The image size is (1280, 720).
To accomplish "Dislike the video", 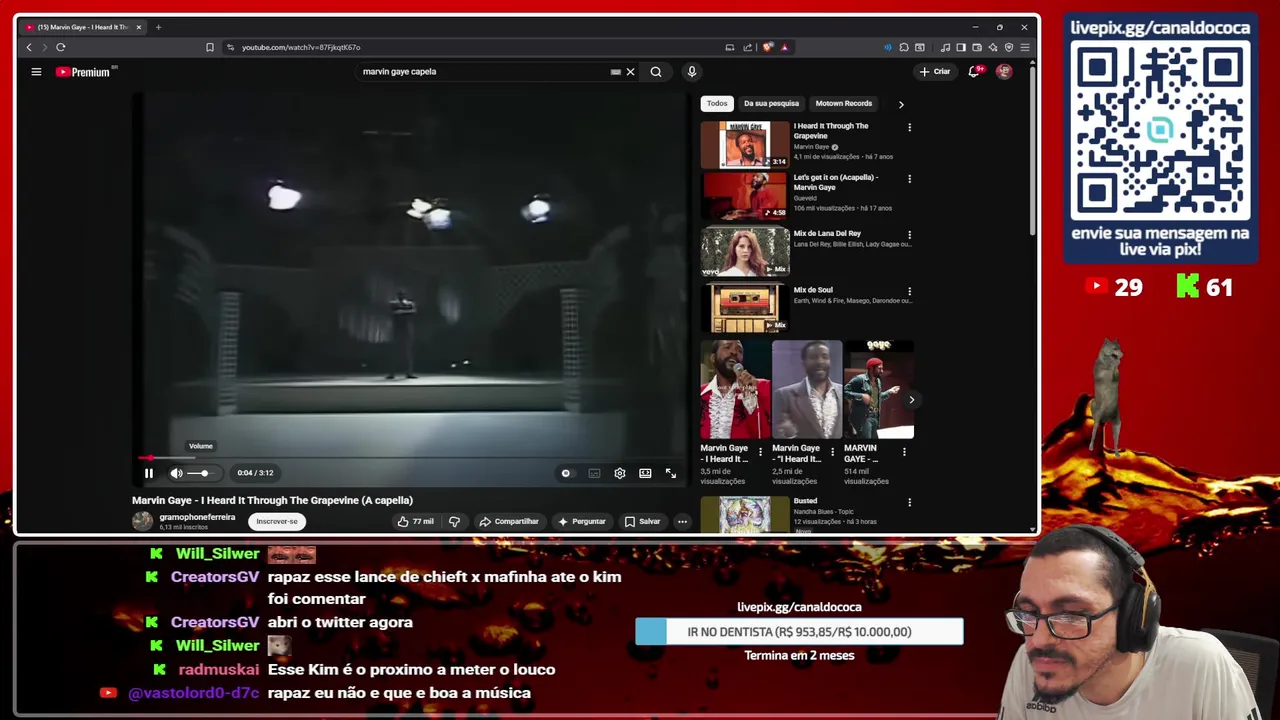I will pyautogui.click(x=454, y=521).
